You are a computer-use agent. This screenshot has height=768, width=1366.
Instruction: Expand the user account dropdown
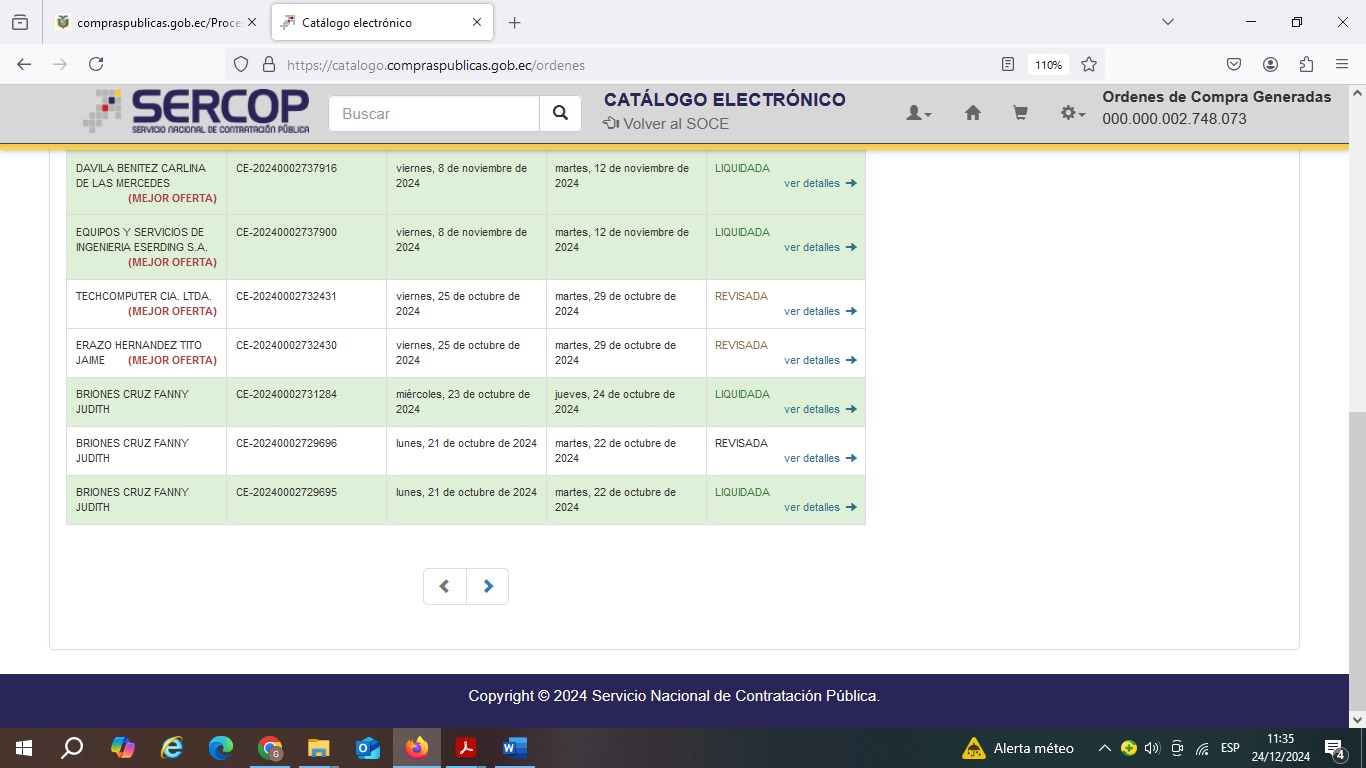click(x=918, y=114)
